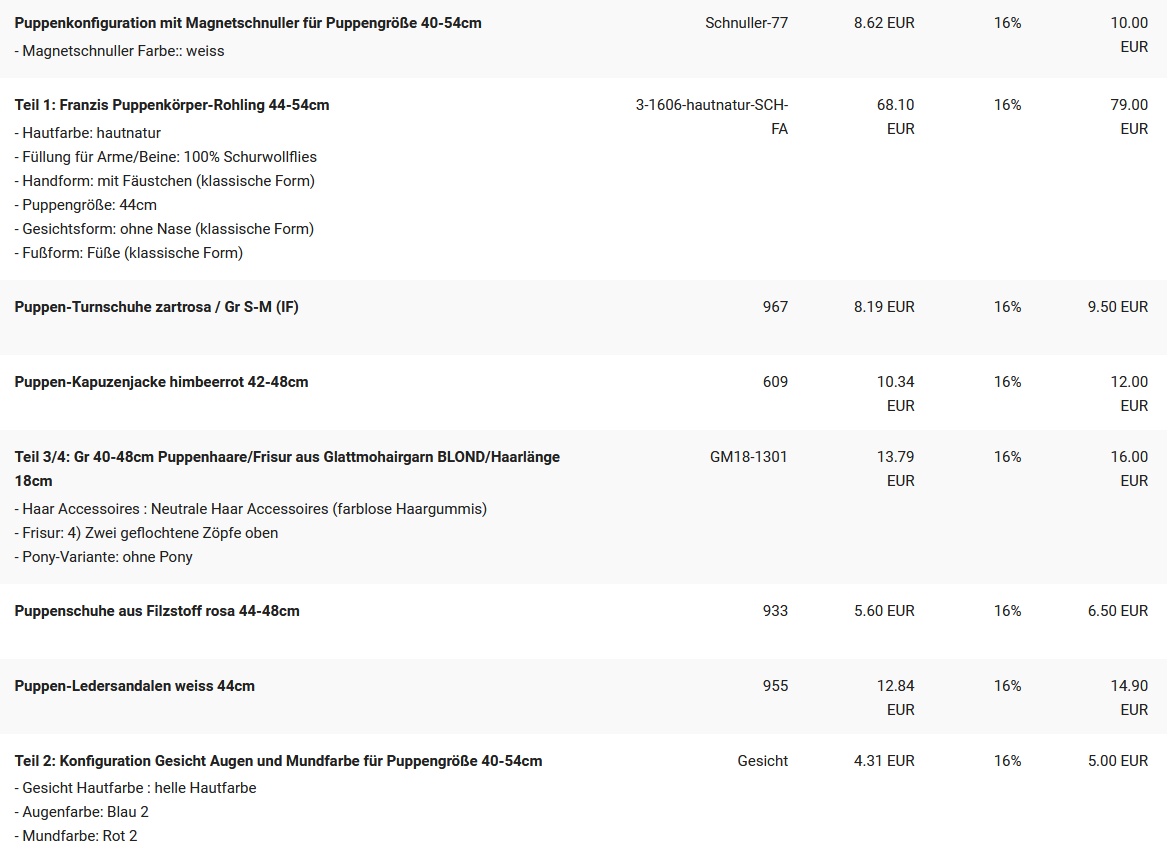
Task: Open Puppen-Ledersandalen weiss 44cm title
Action: 135,686
